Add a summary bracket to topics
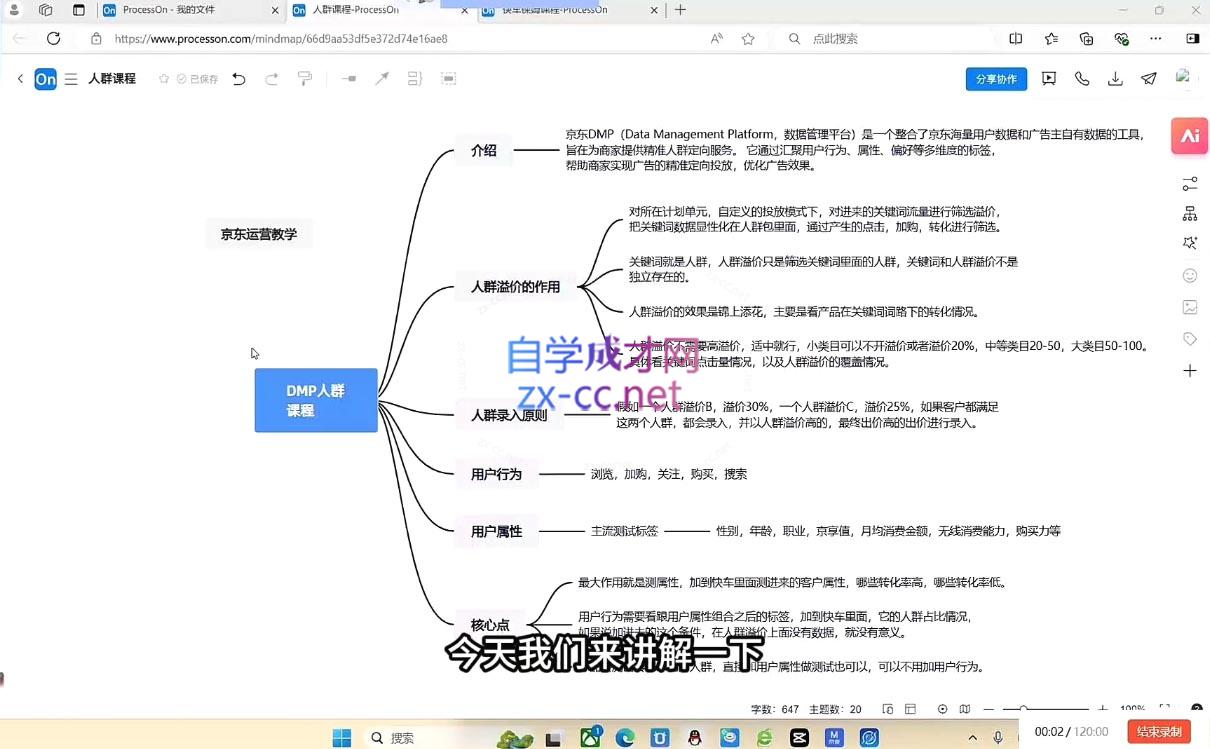This screenshot has width=1210, height=749. (x=415, y=78)
